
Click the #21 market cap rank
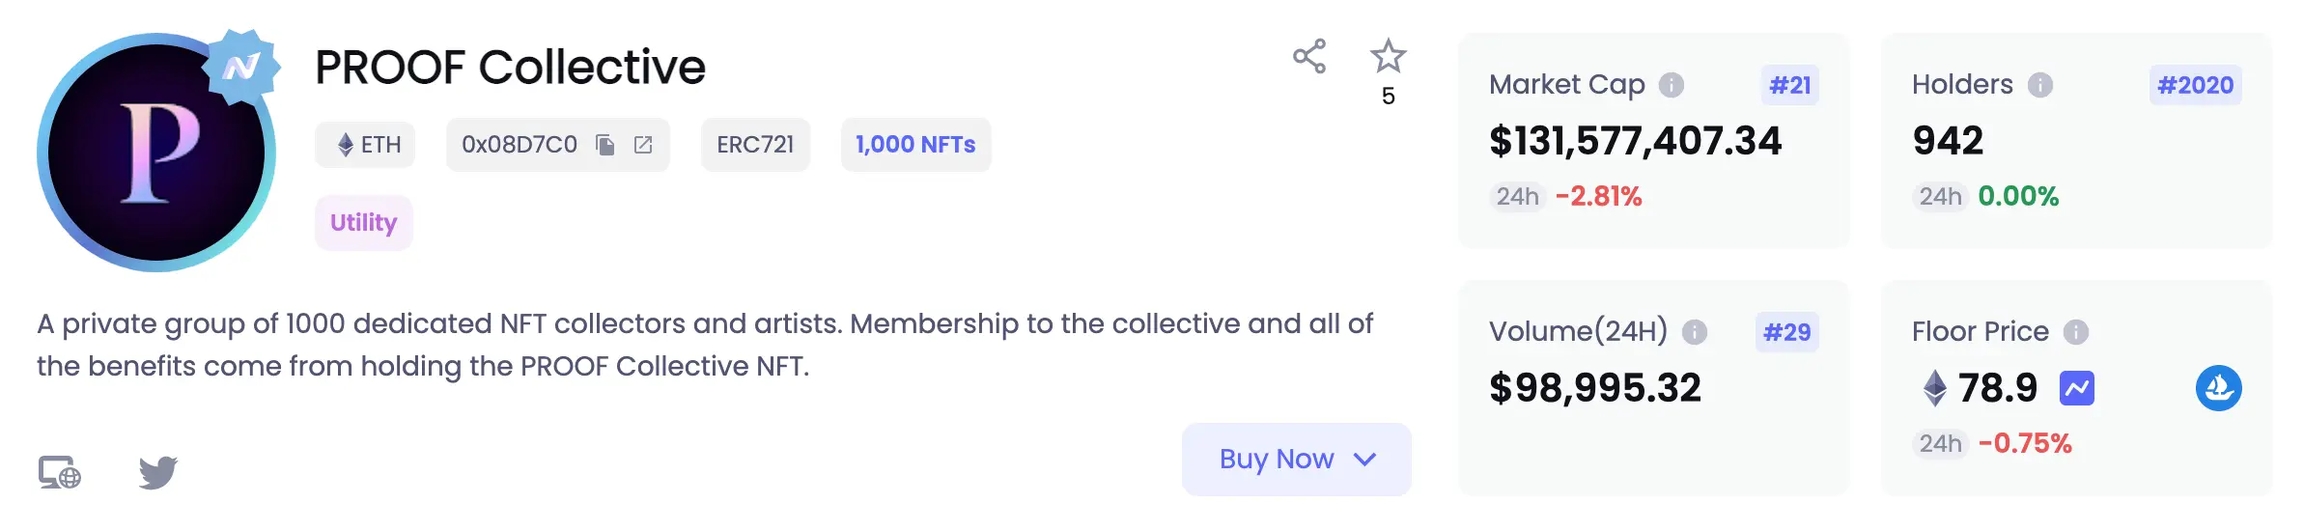point(1789,85)
